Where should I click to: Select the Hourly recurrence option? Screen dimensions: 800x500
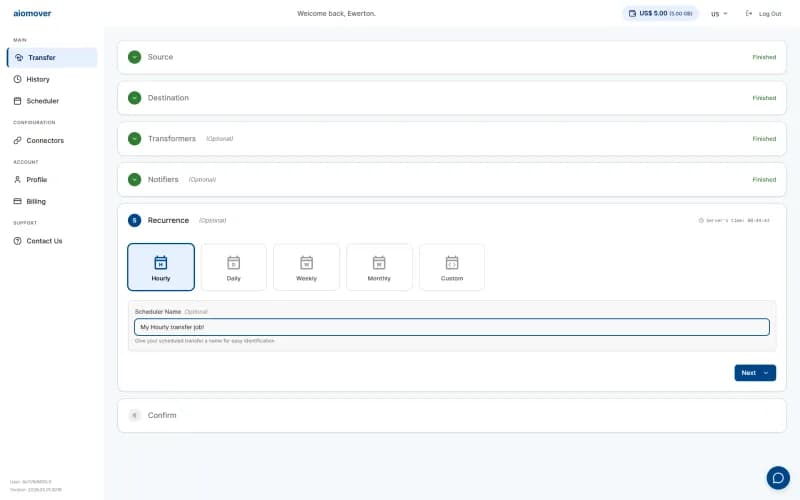point(161,267)
